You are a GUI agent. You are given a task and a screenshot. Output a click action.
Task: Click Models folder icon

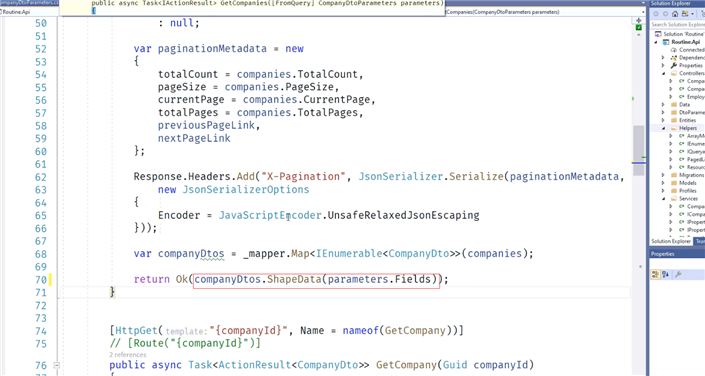click(674, 183)
